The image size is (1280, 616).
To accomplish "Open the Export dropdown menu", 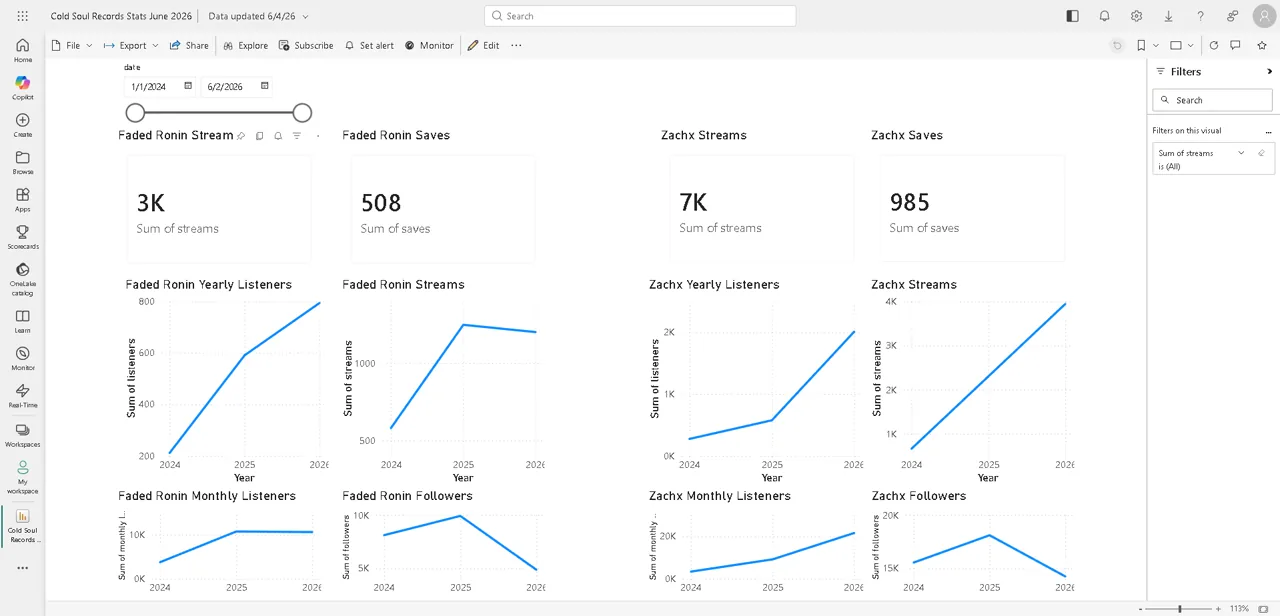I will (130, 45).
